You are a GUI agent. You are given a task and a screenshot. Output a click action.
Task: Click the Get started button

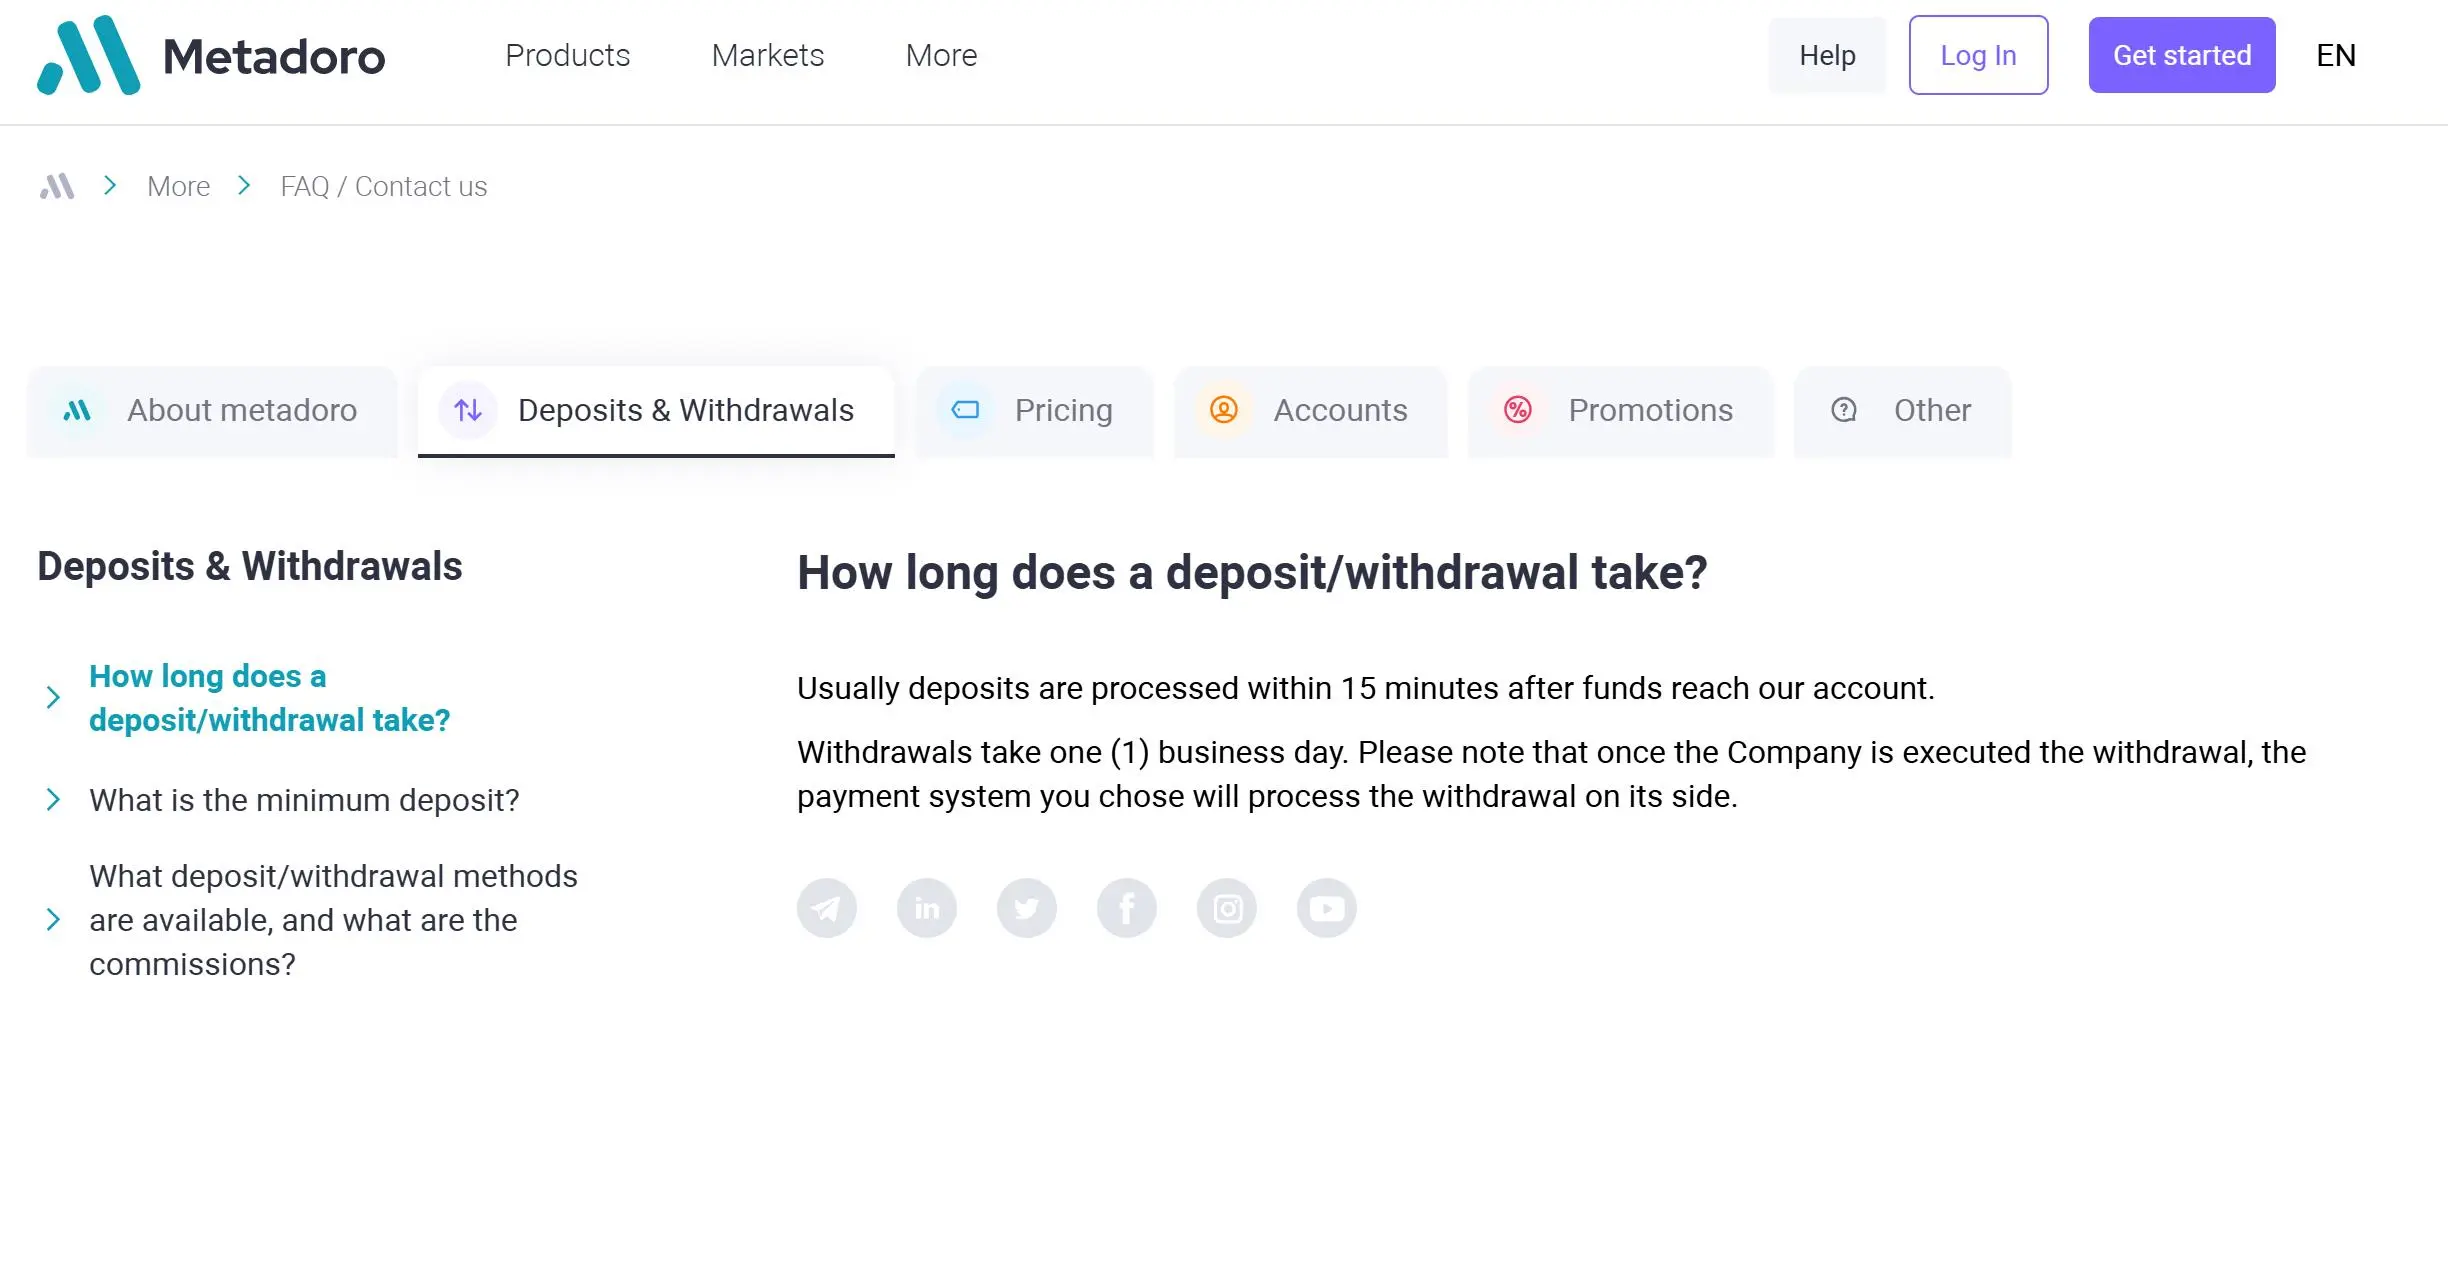2181,55
